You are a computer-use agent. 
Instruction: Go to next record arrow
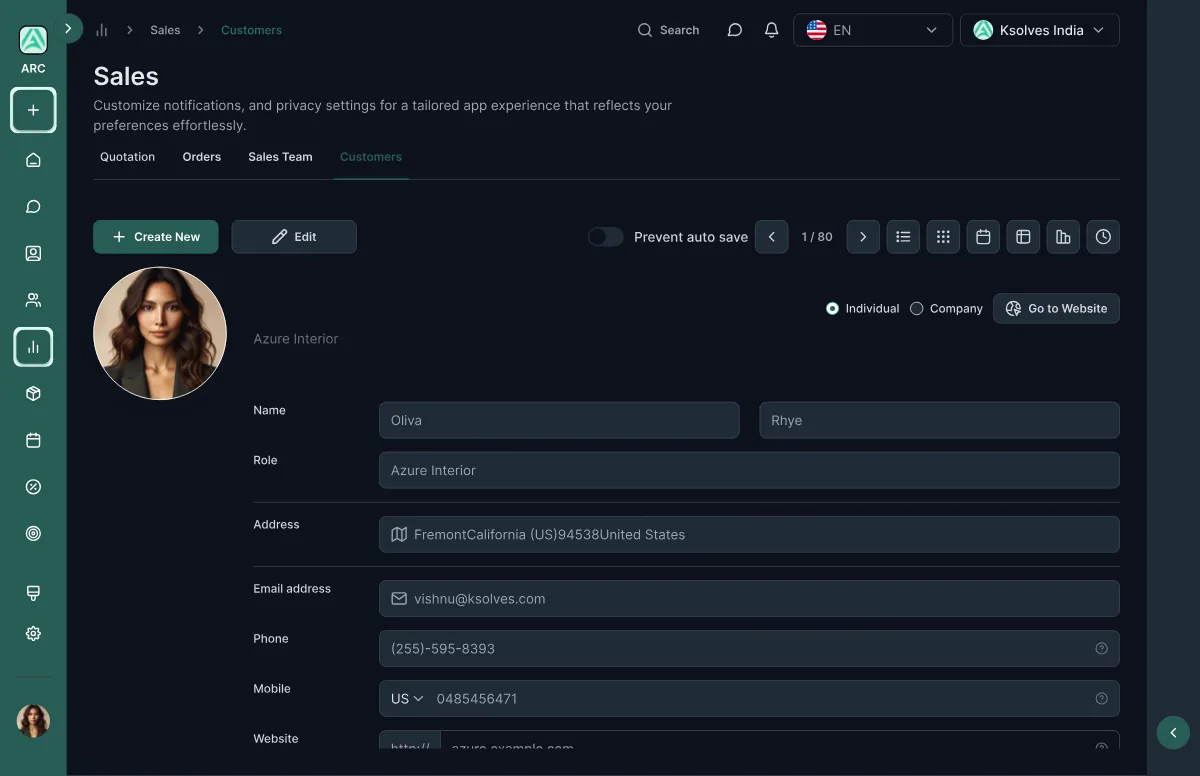(863, 237)
